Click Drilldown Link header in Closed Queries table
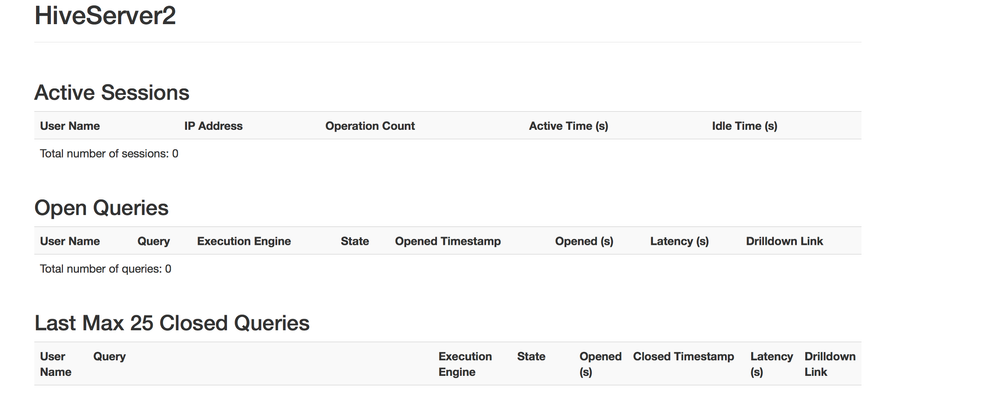The width and height of the screenshot is (999, 394). 830,364
